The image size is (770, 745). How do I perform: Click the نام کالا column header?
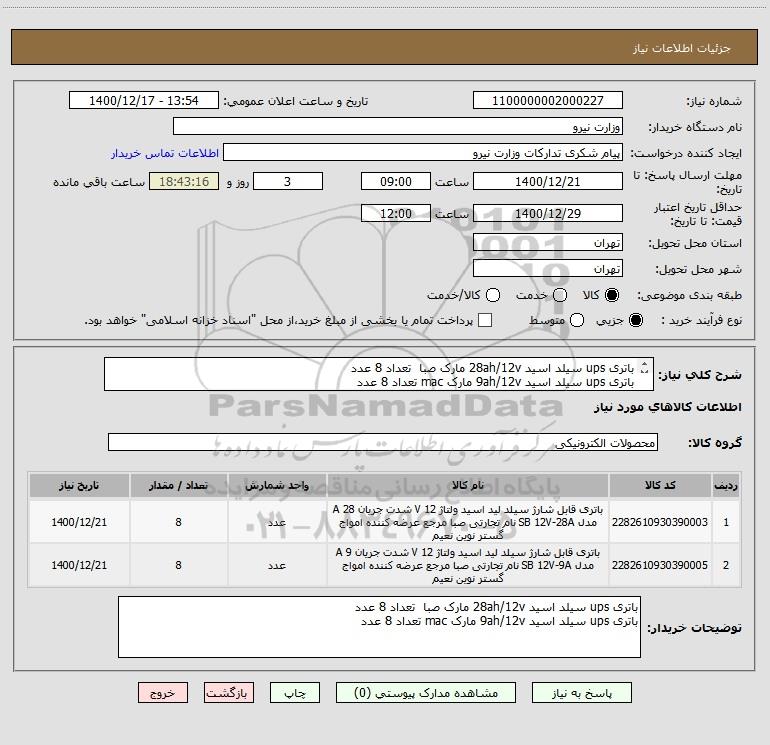pyautogui.click(x=468, y=486)
